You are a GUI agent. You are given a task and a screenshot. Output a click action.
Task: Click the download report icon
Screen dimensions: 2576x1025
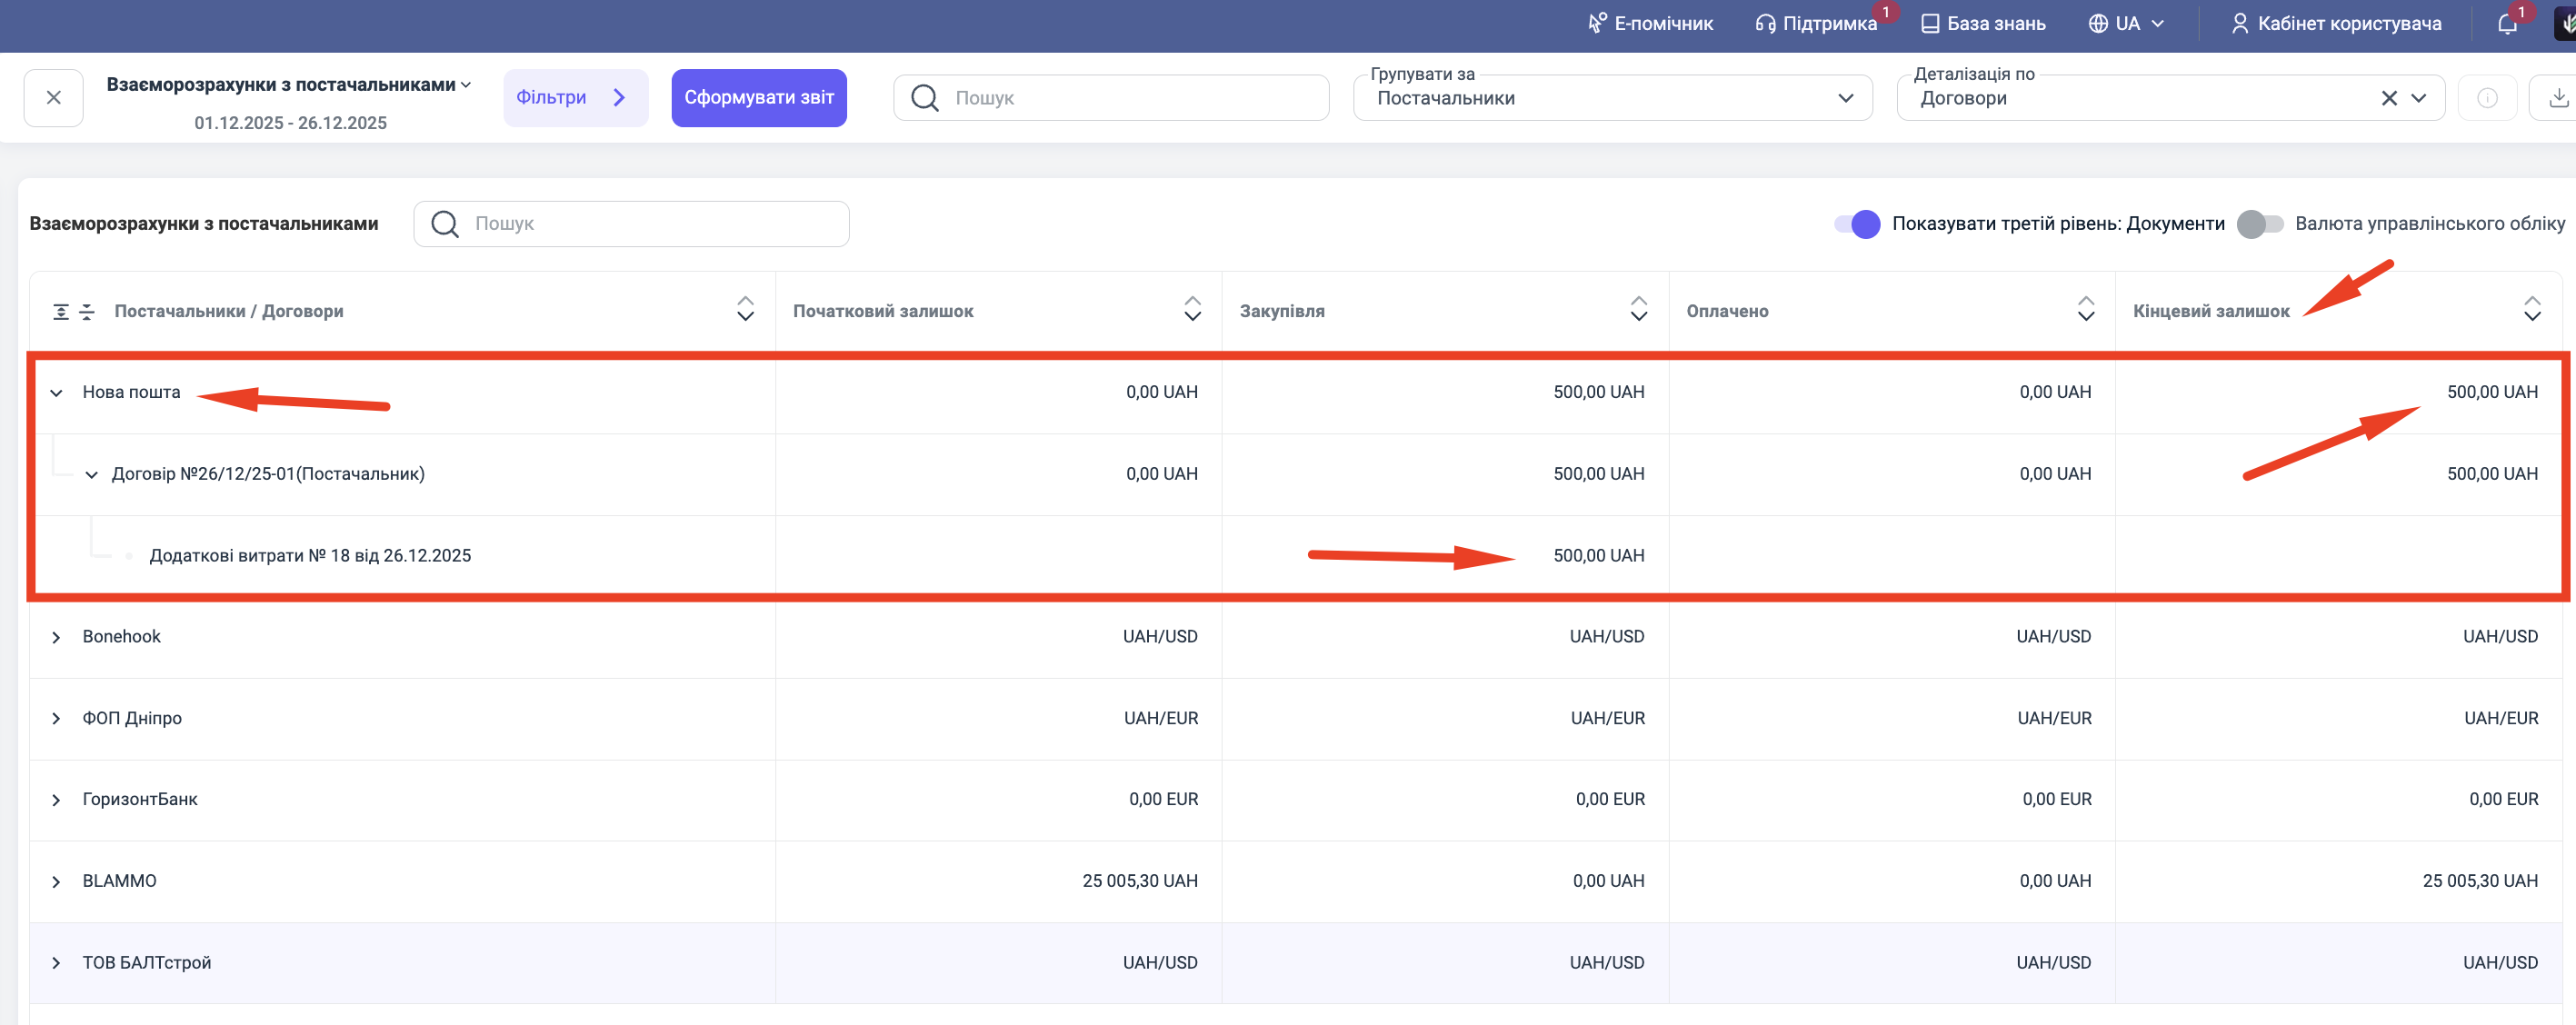tap(2557, 98)
